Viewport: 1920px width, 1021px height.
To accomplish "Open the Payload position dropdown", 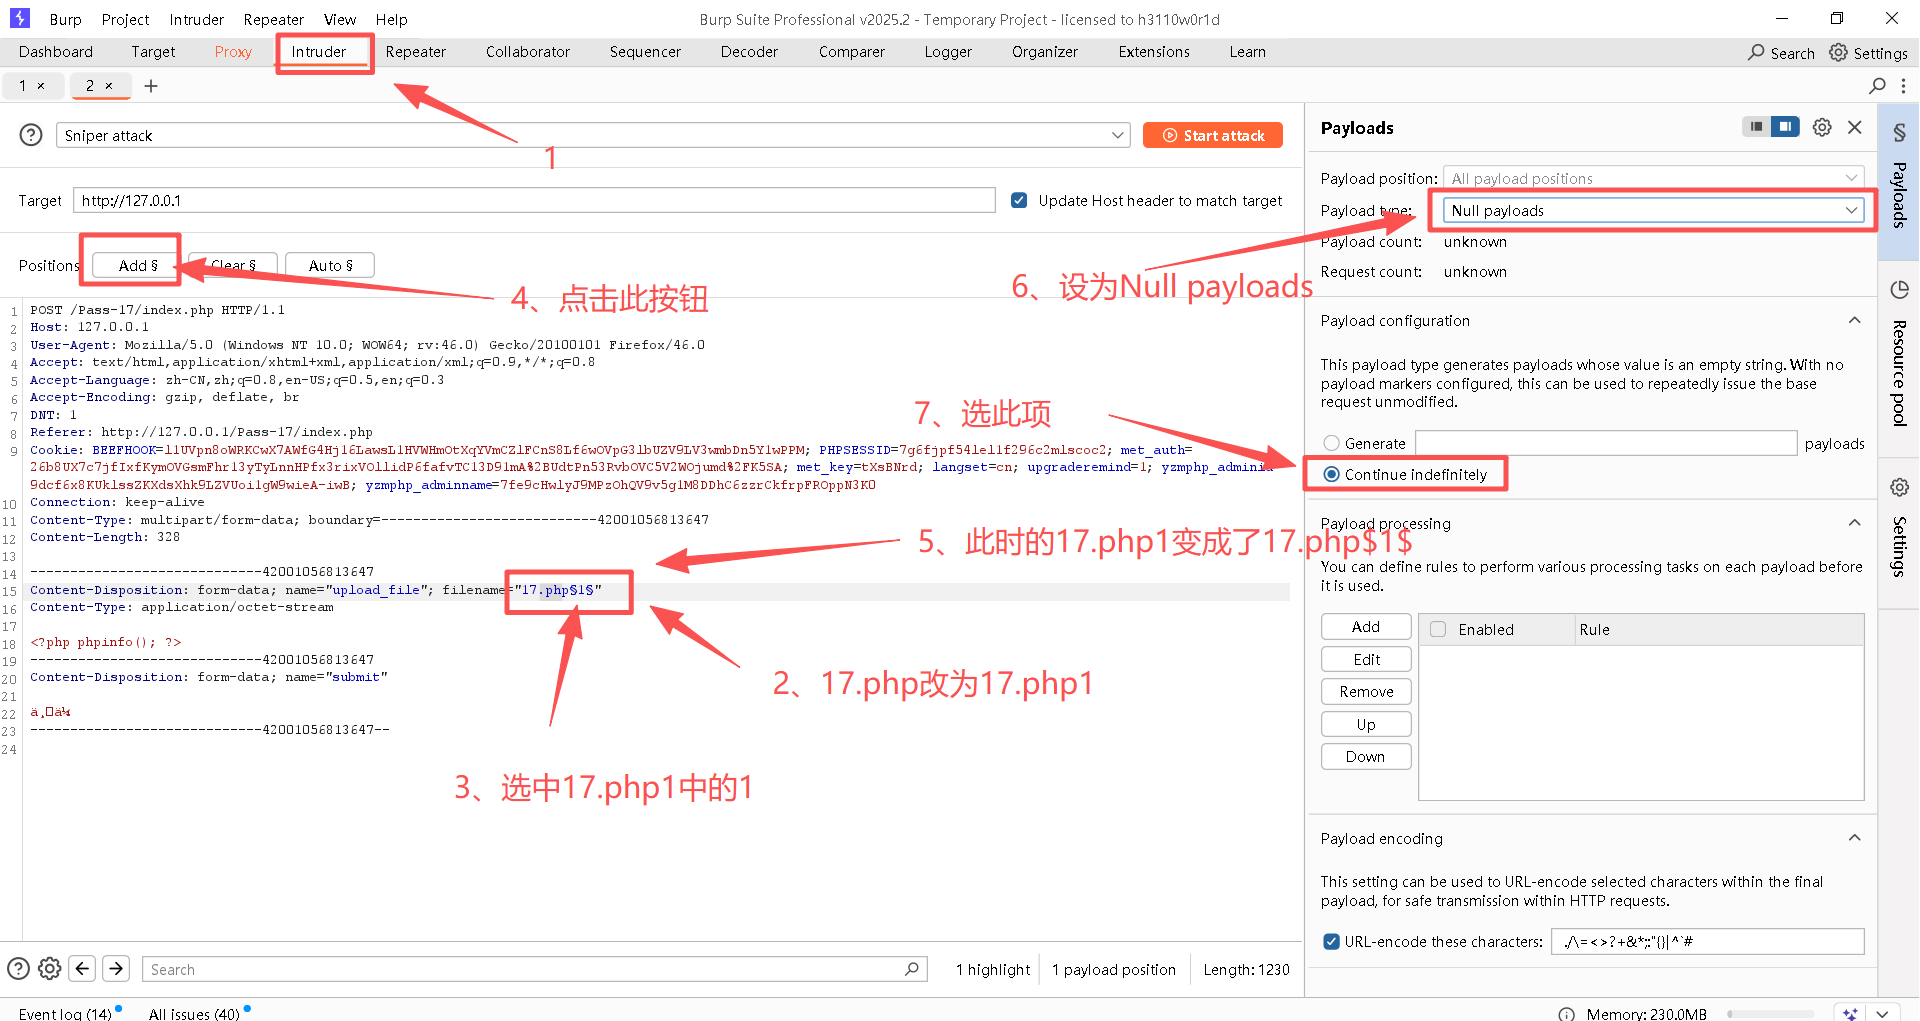I will pos(1654,178).
